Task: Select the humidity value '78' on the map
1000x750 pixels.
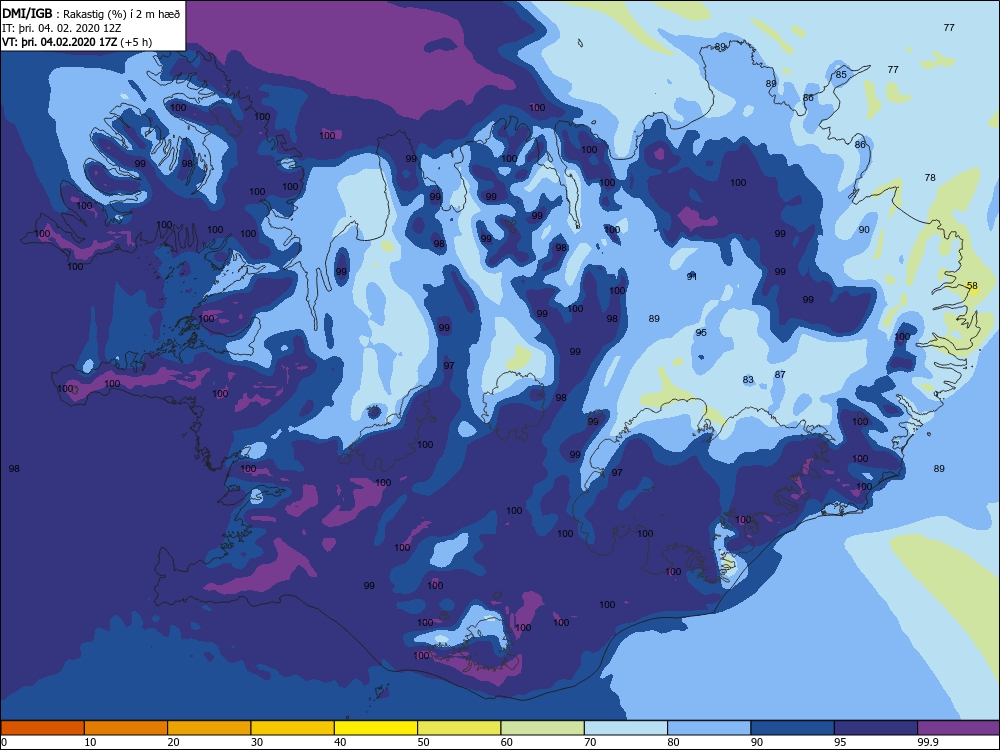Action: tap(930, 177)
